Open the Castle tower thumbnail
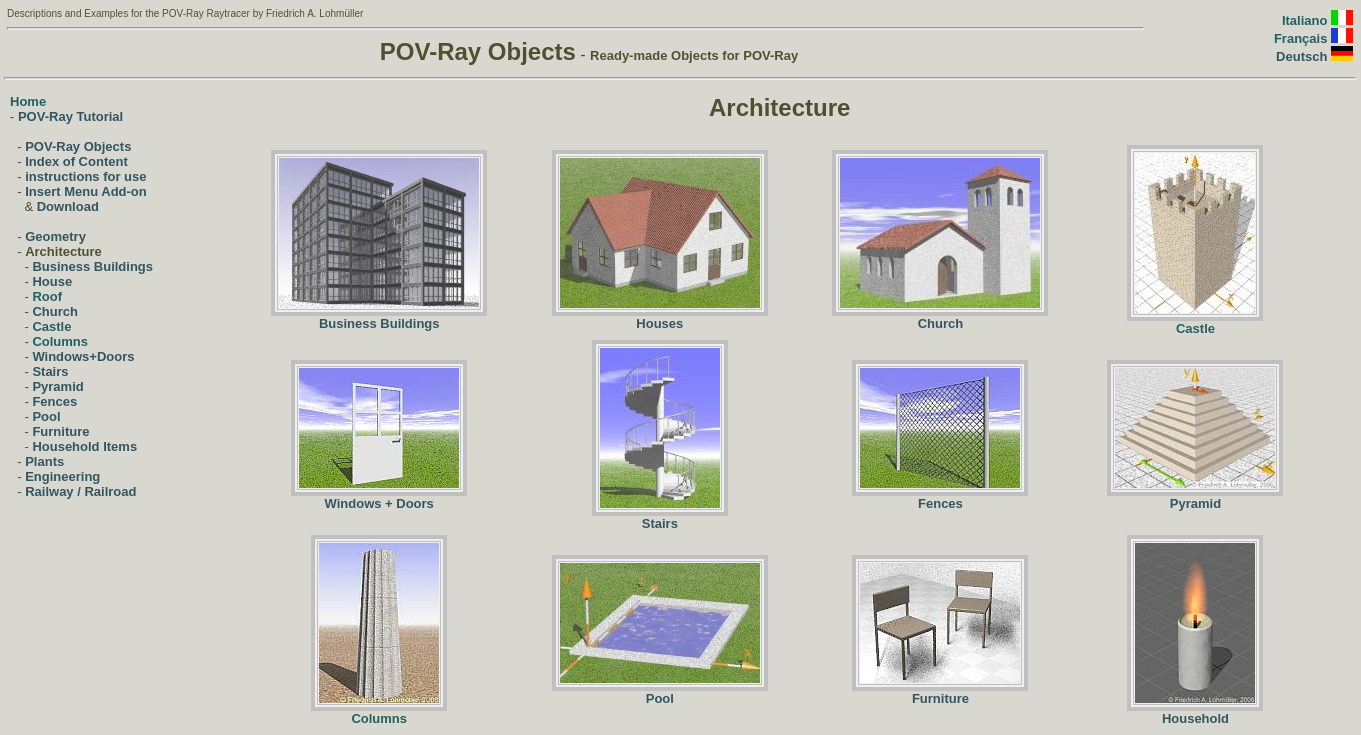The height and width of the screenshot is (735, 1361). tap(1194, 233)
